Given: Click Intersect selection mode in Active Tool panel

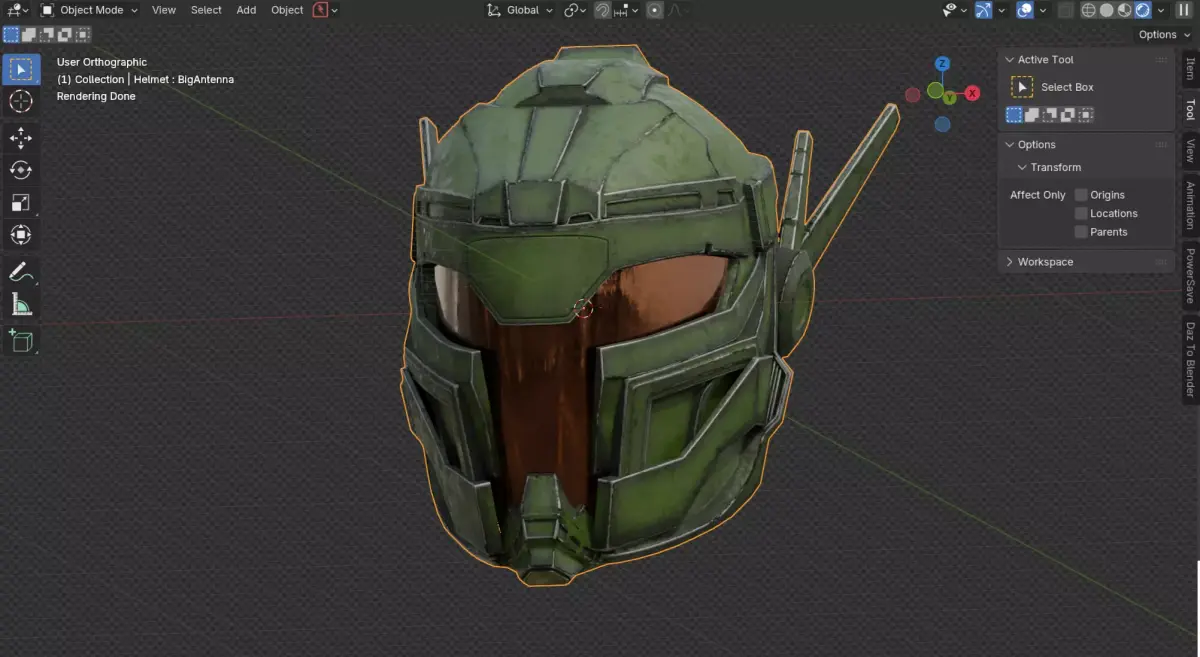Looking at the screenshot, I should 1084,115.
